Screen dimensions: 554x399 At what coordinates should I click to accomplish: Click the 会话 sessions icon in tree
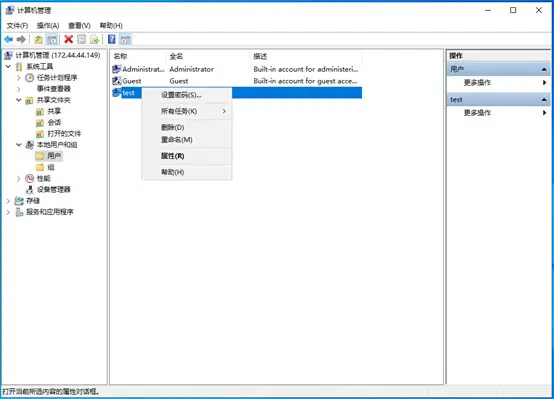point(40,123)
